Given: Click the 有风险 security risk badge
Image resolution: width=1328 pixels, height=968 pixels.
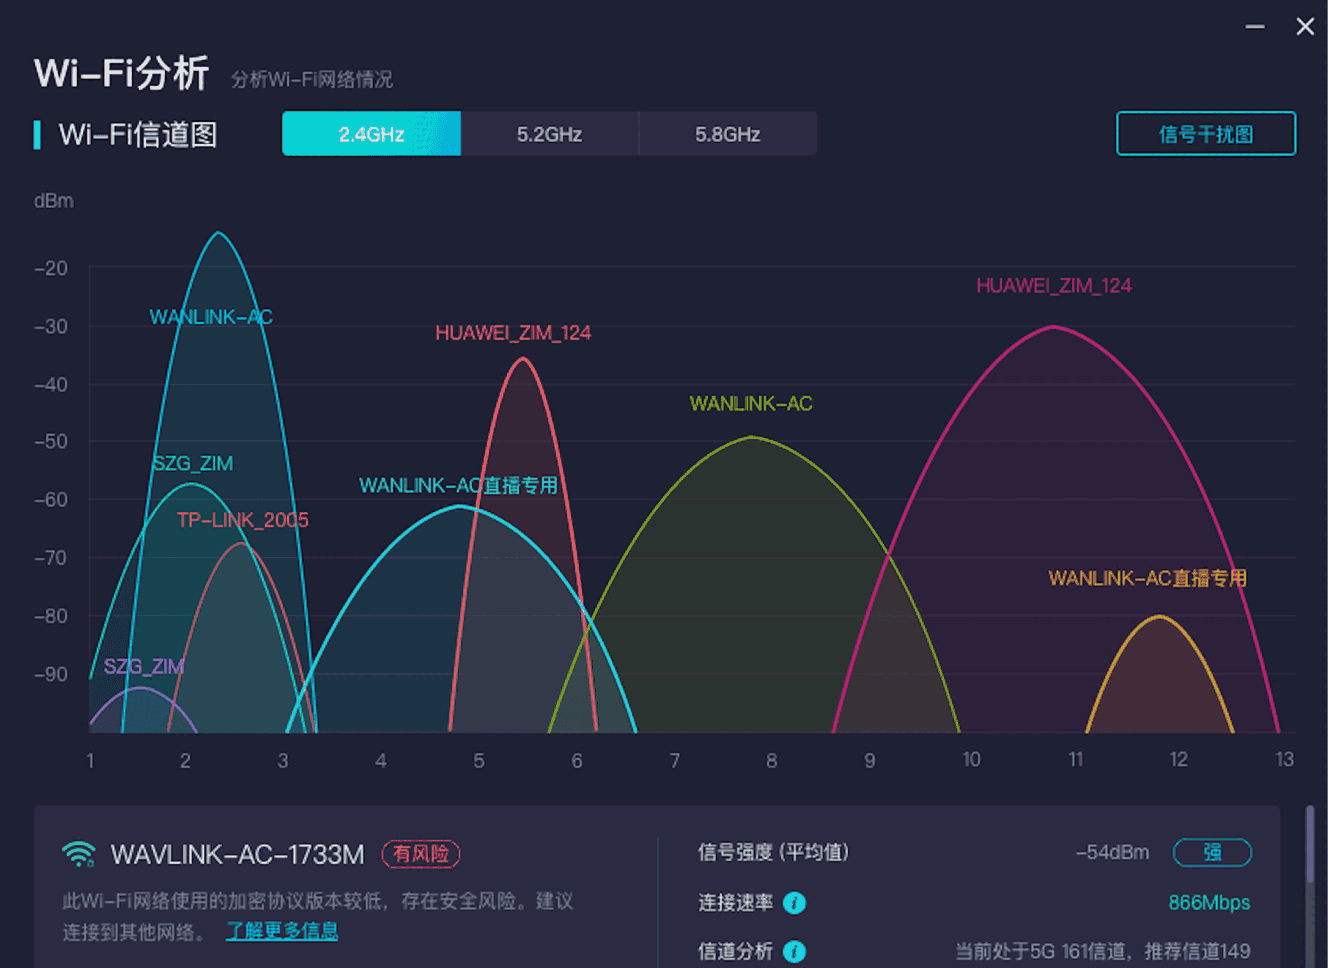Looking at the screenshot, I should click(421, 854).
